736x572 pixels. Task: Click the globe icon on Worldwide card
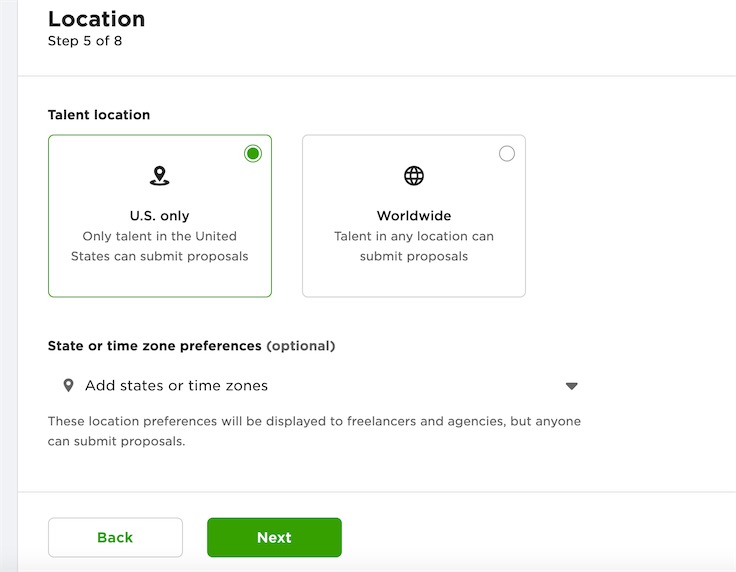pos(414,176)
